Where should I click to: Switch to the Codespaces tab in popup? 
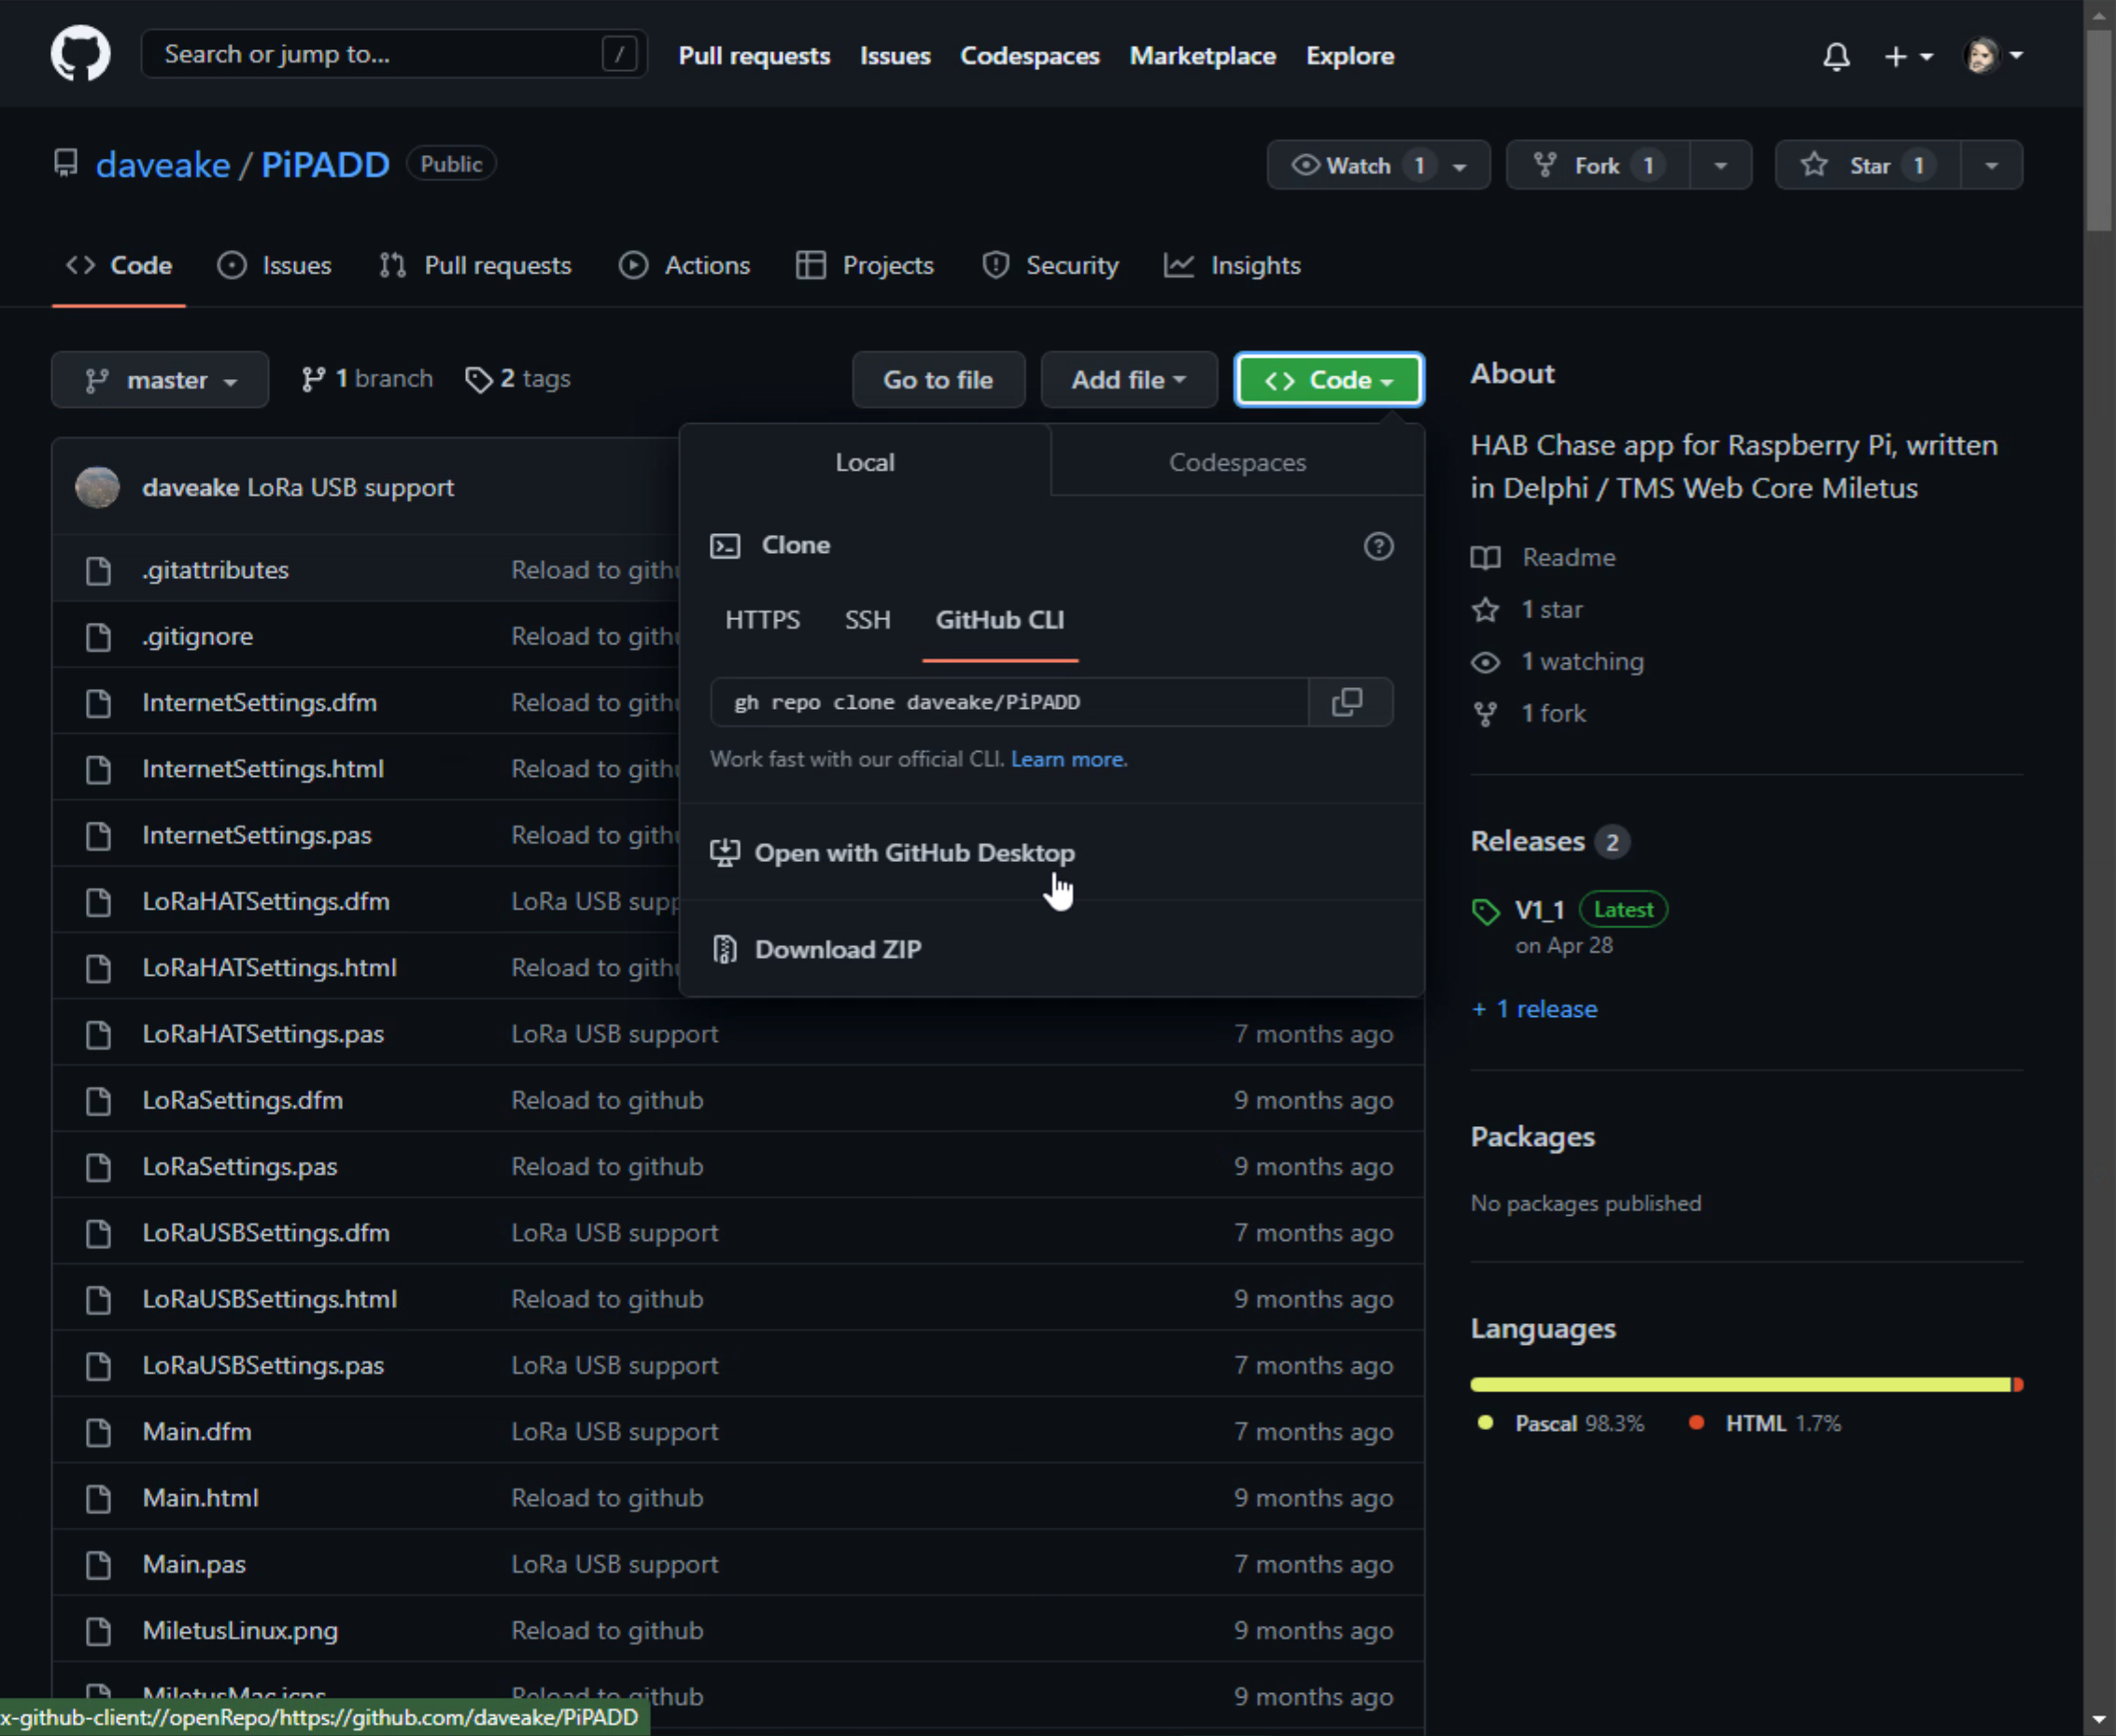1237,462
